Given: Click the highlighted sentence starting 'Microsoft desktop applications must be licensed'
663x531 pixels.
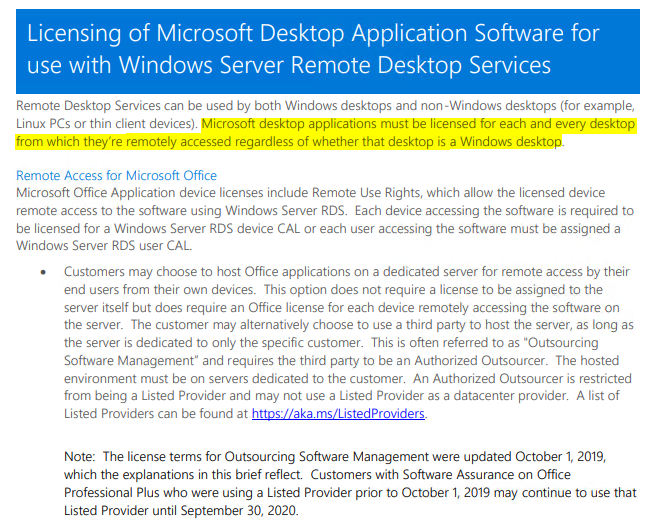Looking at the screenshot, I should pos(326,133).
